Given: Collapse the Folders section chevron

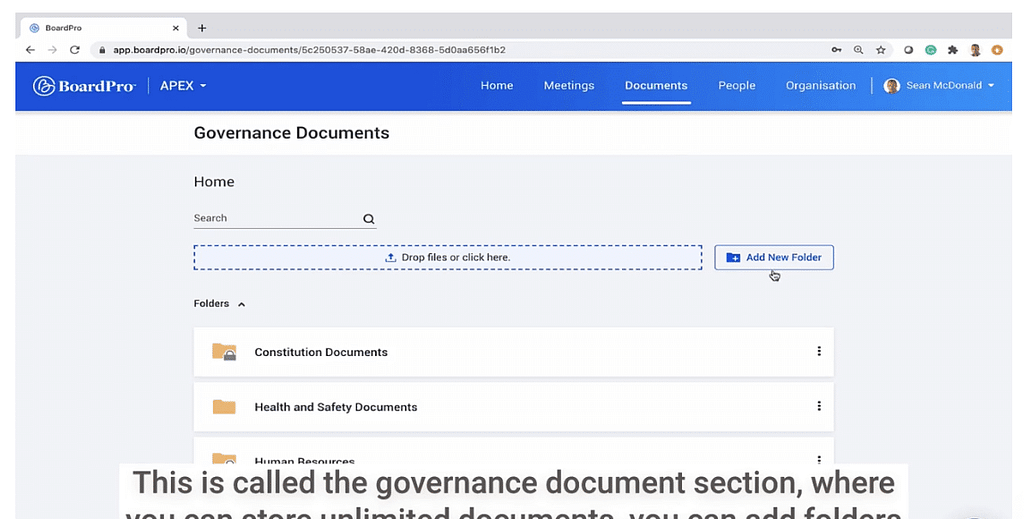Looking at the screenshot, I should (x=241, y=304).
